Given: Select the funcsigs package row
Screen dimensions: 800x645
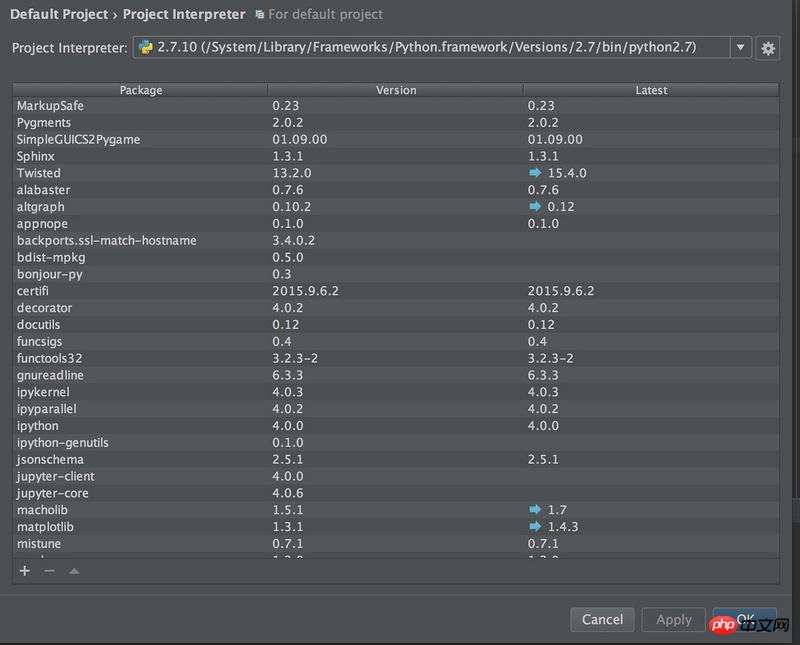Looking at the screenshot, I should (x=396, y=341).
